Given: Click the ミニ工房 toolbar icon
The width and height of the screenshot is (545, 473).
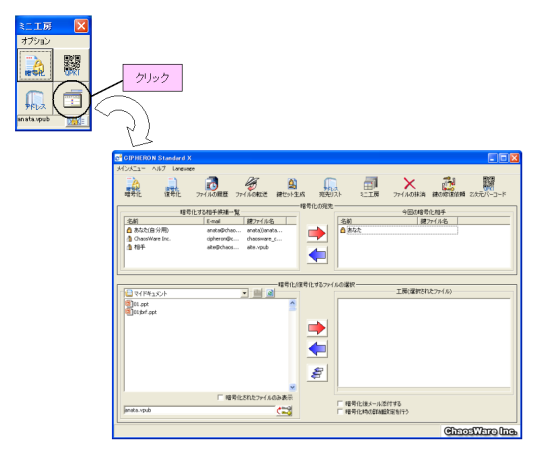Looking at the screenshot, I should (370, 187).
